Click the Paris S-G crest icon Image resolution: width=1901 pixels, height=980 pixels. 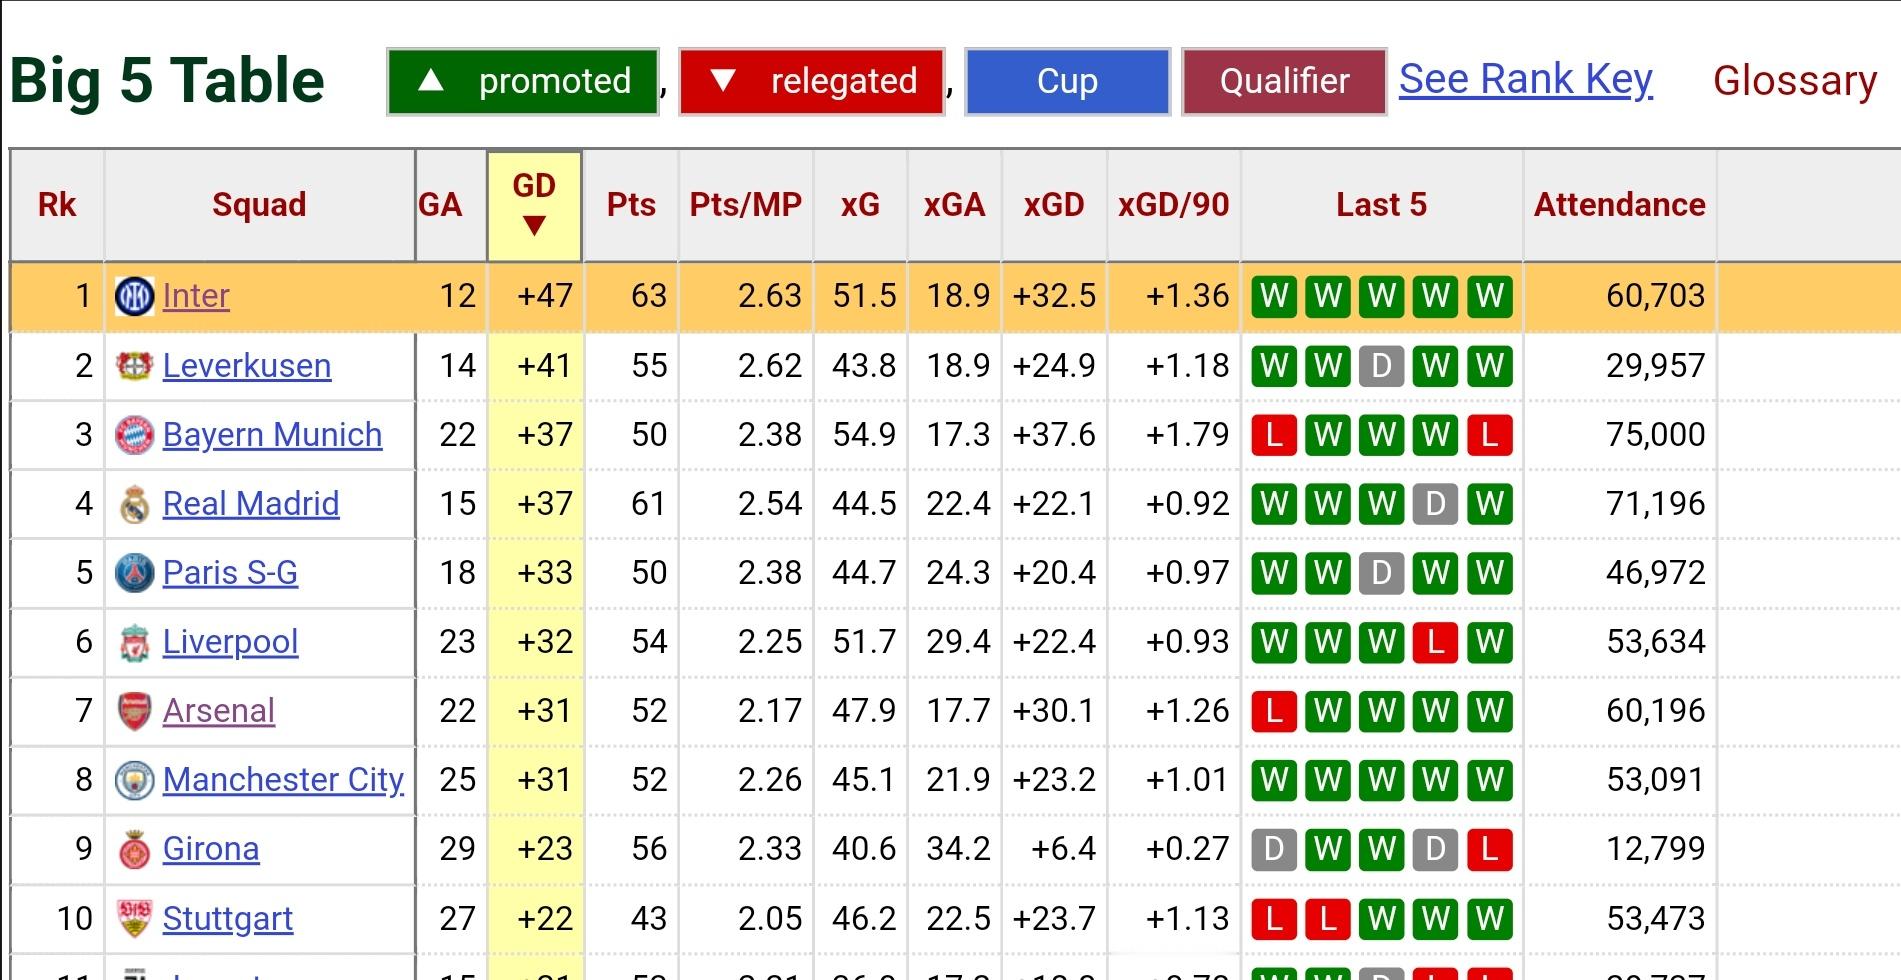(x=134, y=573)
